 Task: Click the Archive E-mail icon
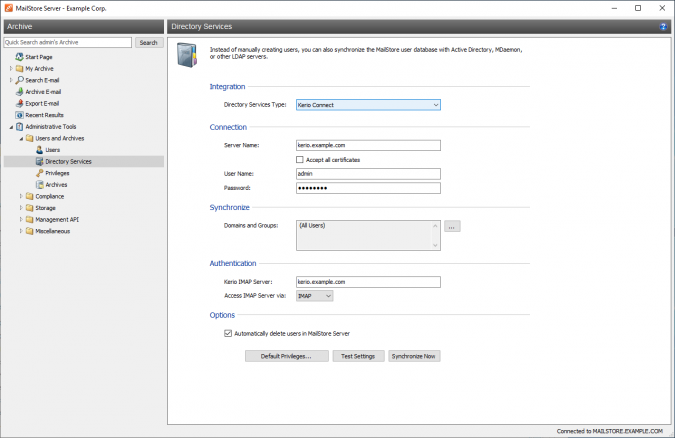[19, 92]
